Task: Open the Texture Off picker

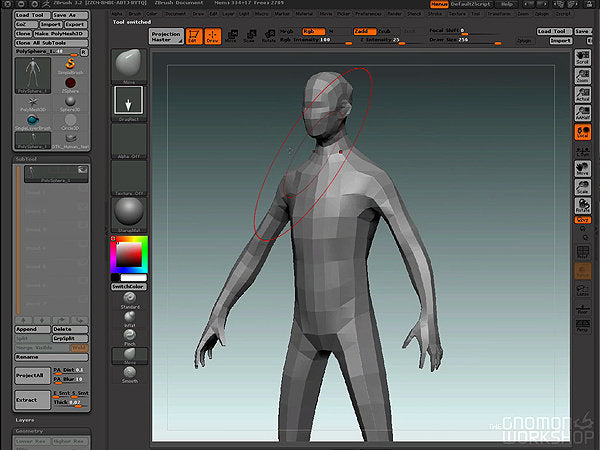Action: pyautogui.click(x=128, y=177)
